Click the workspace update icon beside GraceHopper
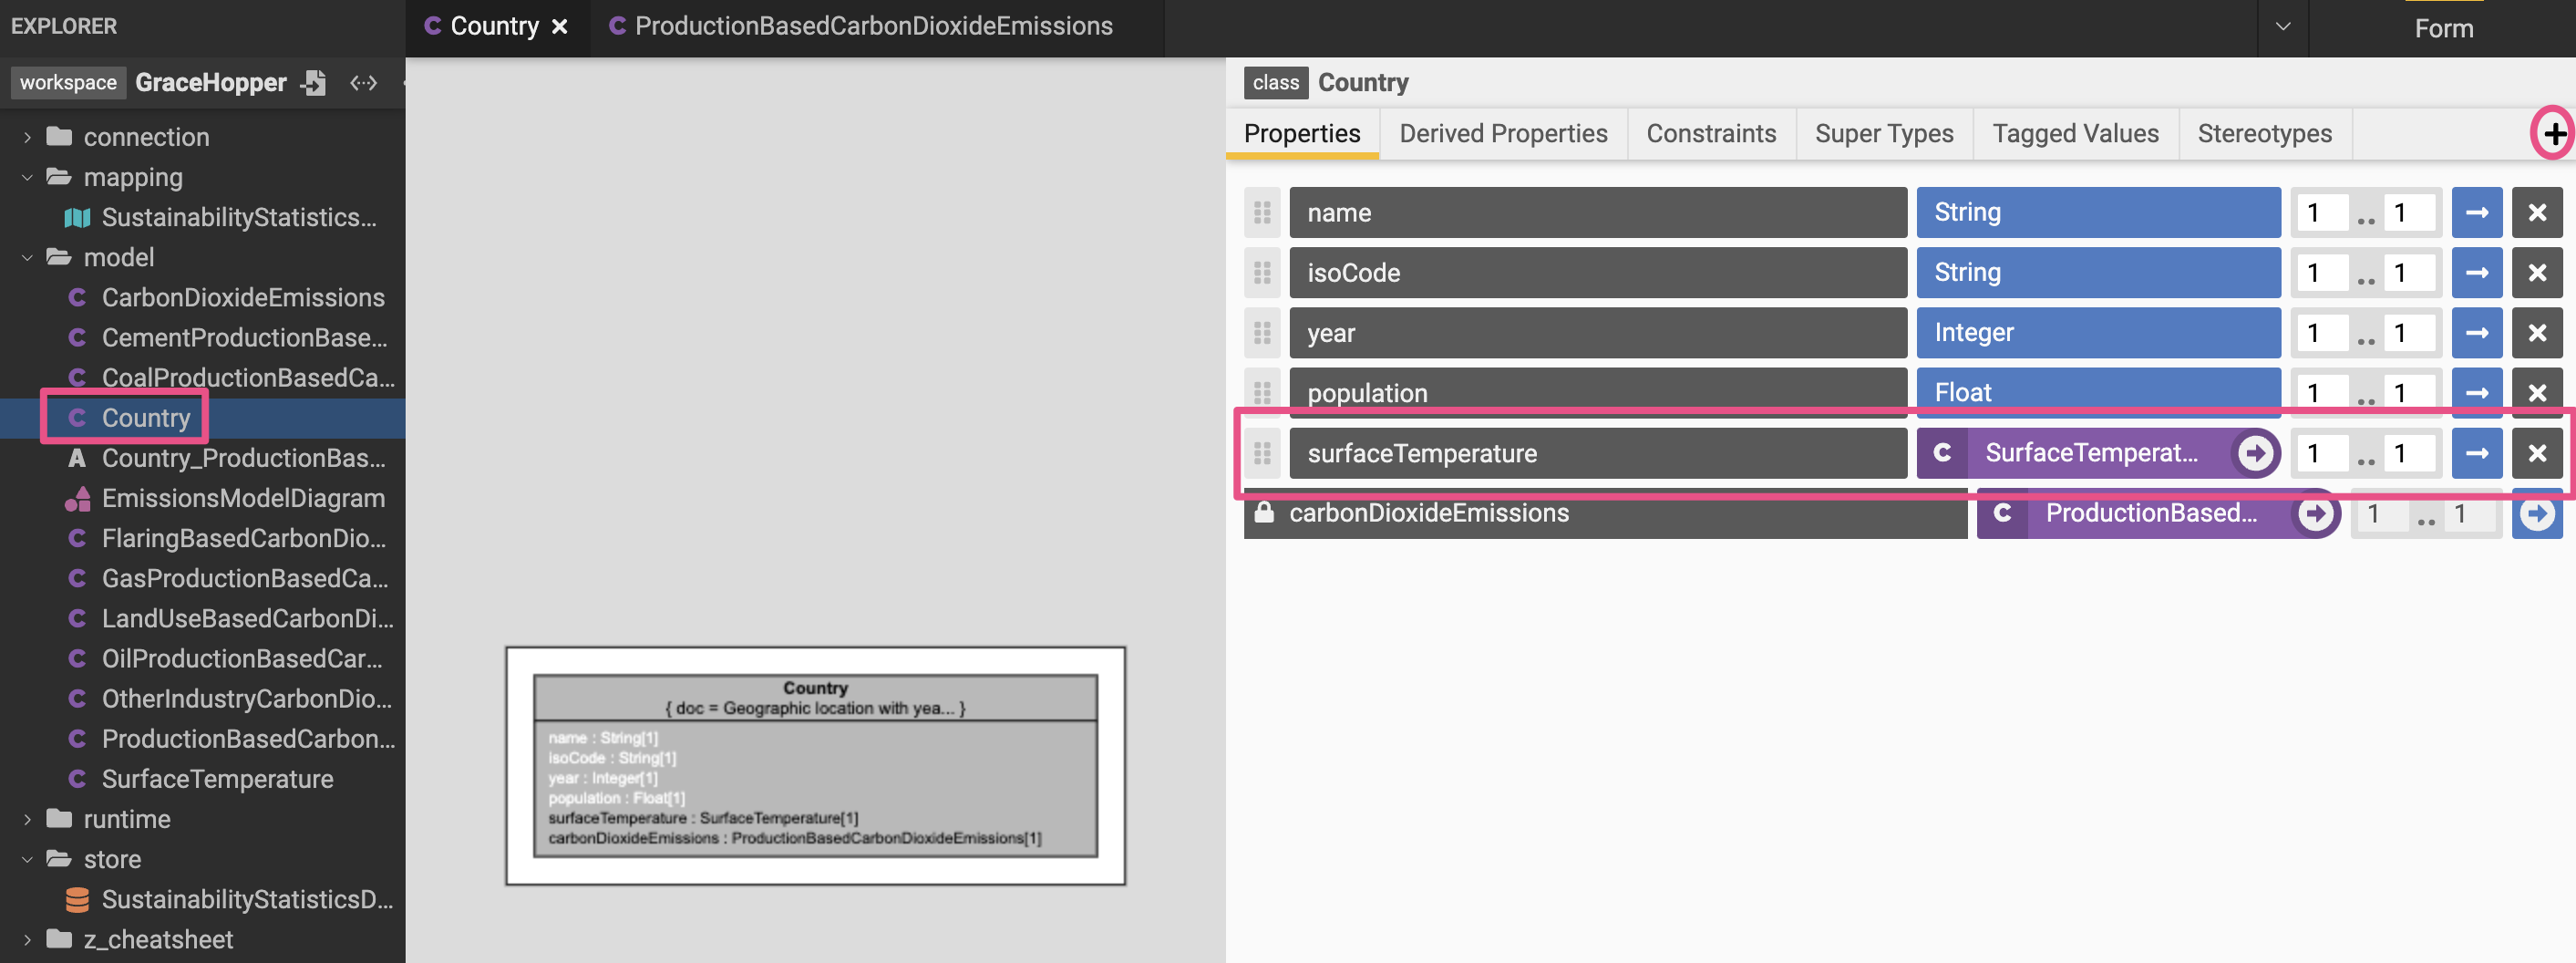The image size is (2576, 963). [314, 82]
